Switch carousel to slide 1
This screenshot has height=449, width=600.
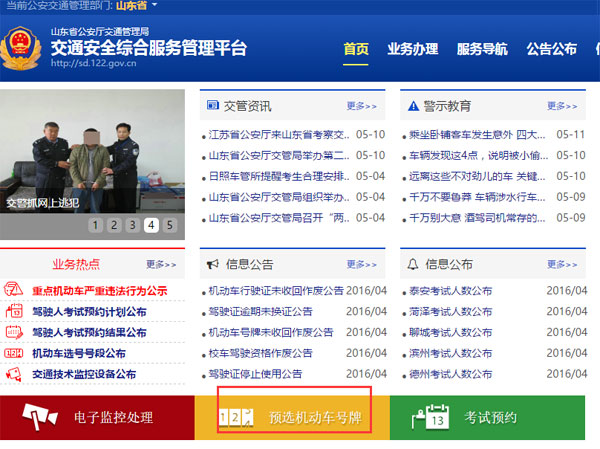tap(95, 225)
